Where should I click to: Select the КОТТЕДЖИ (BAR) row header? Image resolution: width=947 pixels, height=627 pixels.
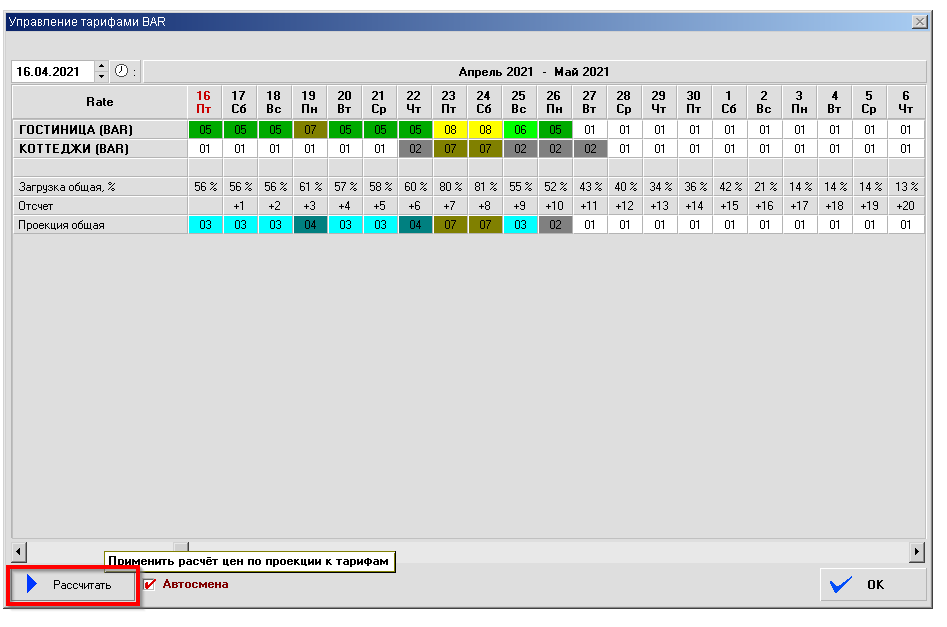click(99, 148)
